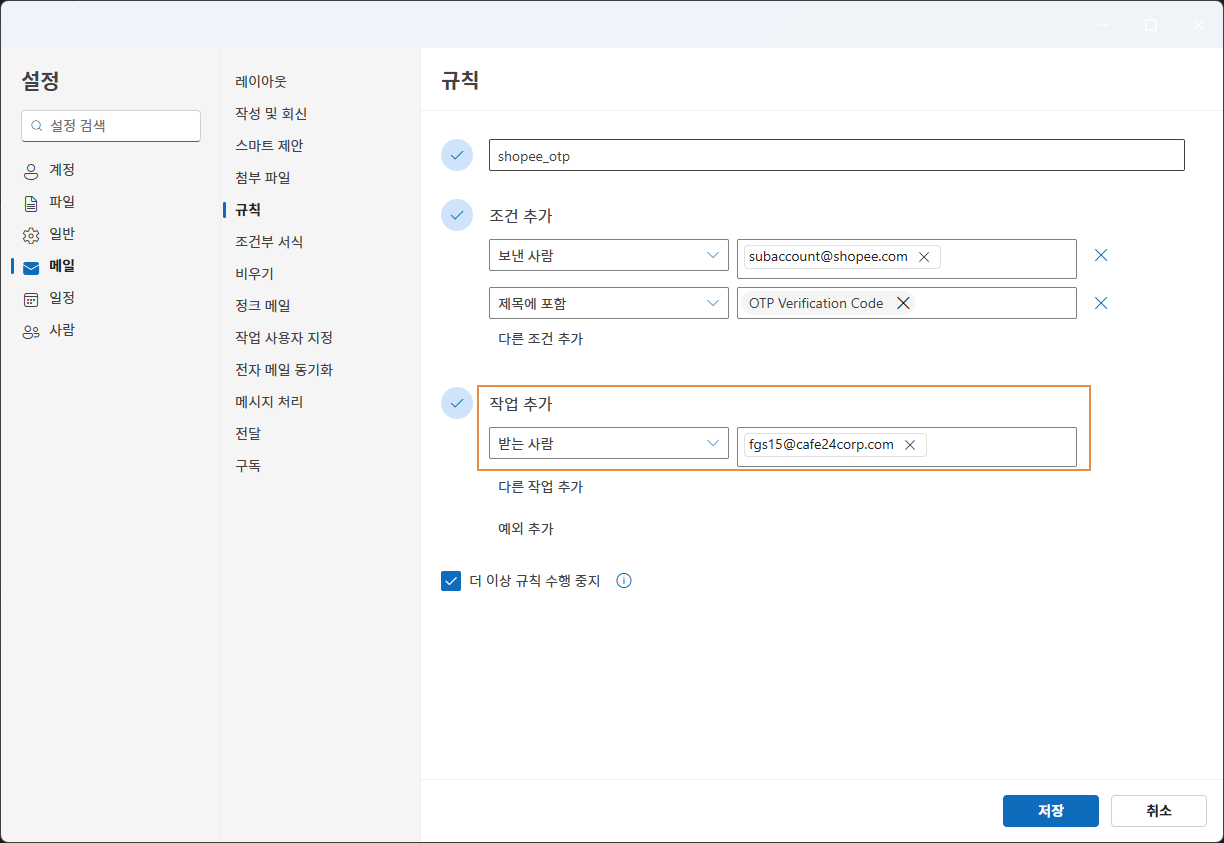Open the 일정 settings category
Screen dimensions: 1224x843
coord(62,298)
